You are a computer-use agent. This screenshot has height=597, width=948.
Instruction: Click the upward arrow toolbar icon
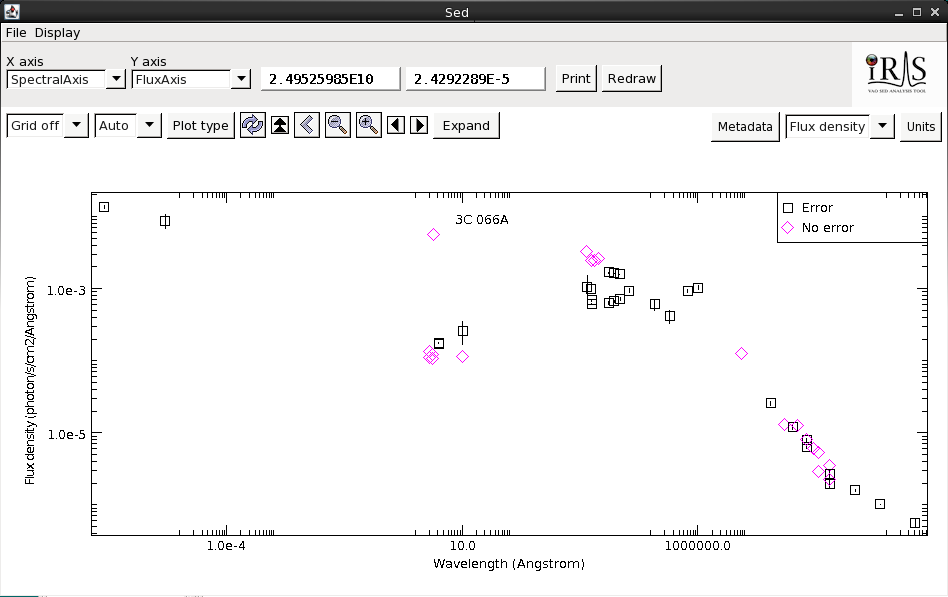click(x=280, y=125)
